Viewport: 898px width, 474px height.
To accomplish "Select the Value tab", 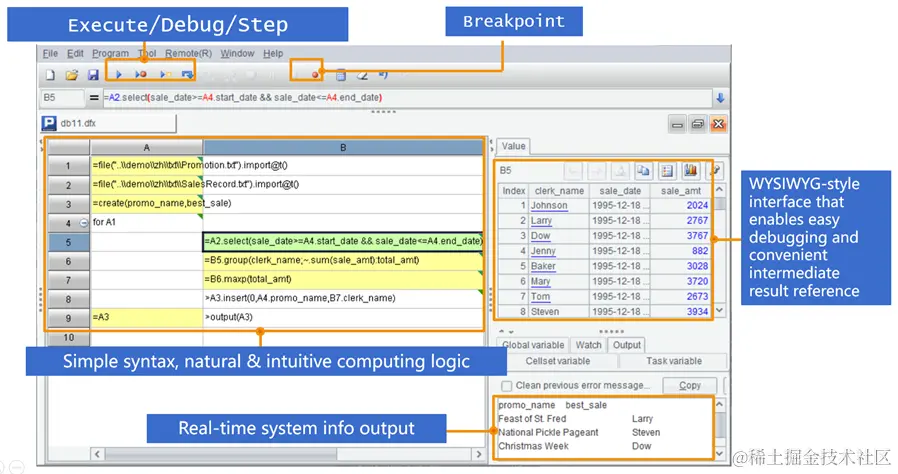I will pos(513,146).
